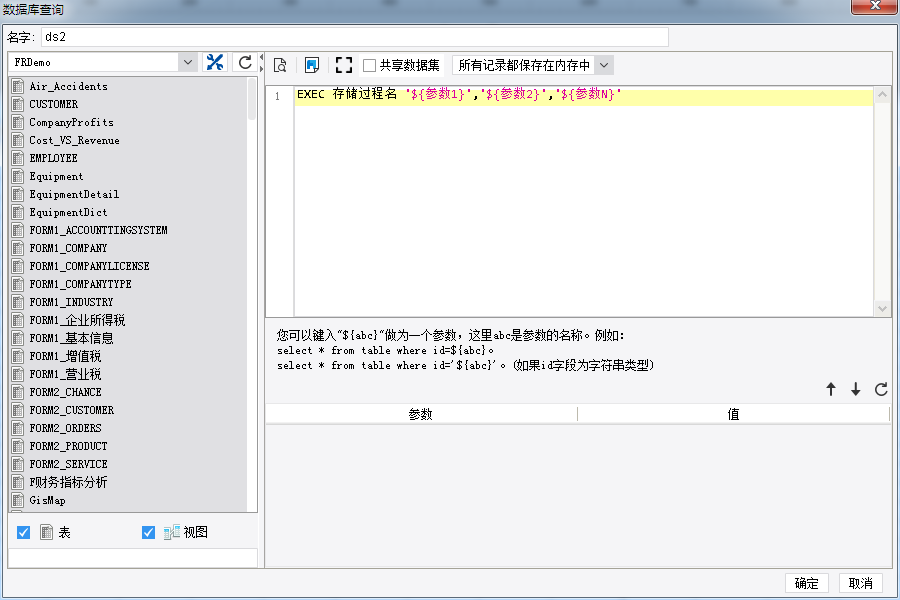
Task: Uncheck the 表 checkbox
Action: (24, 532)
